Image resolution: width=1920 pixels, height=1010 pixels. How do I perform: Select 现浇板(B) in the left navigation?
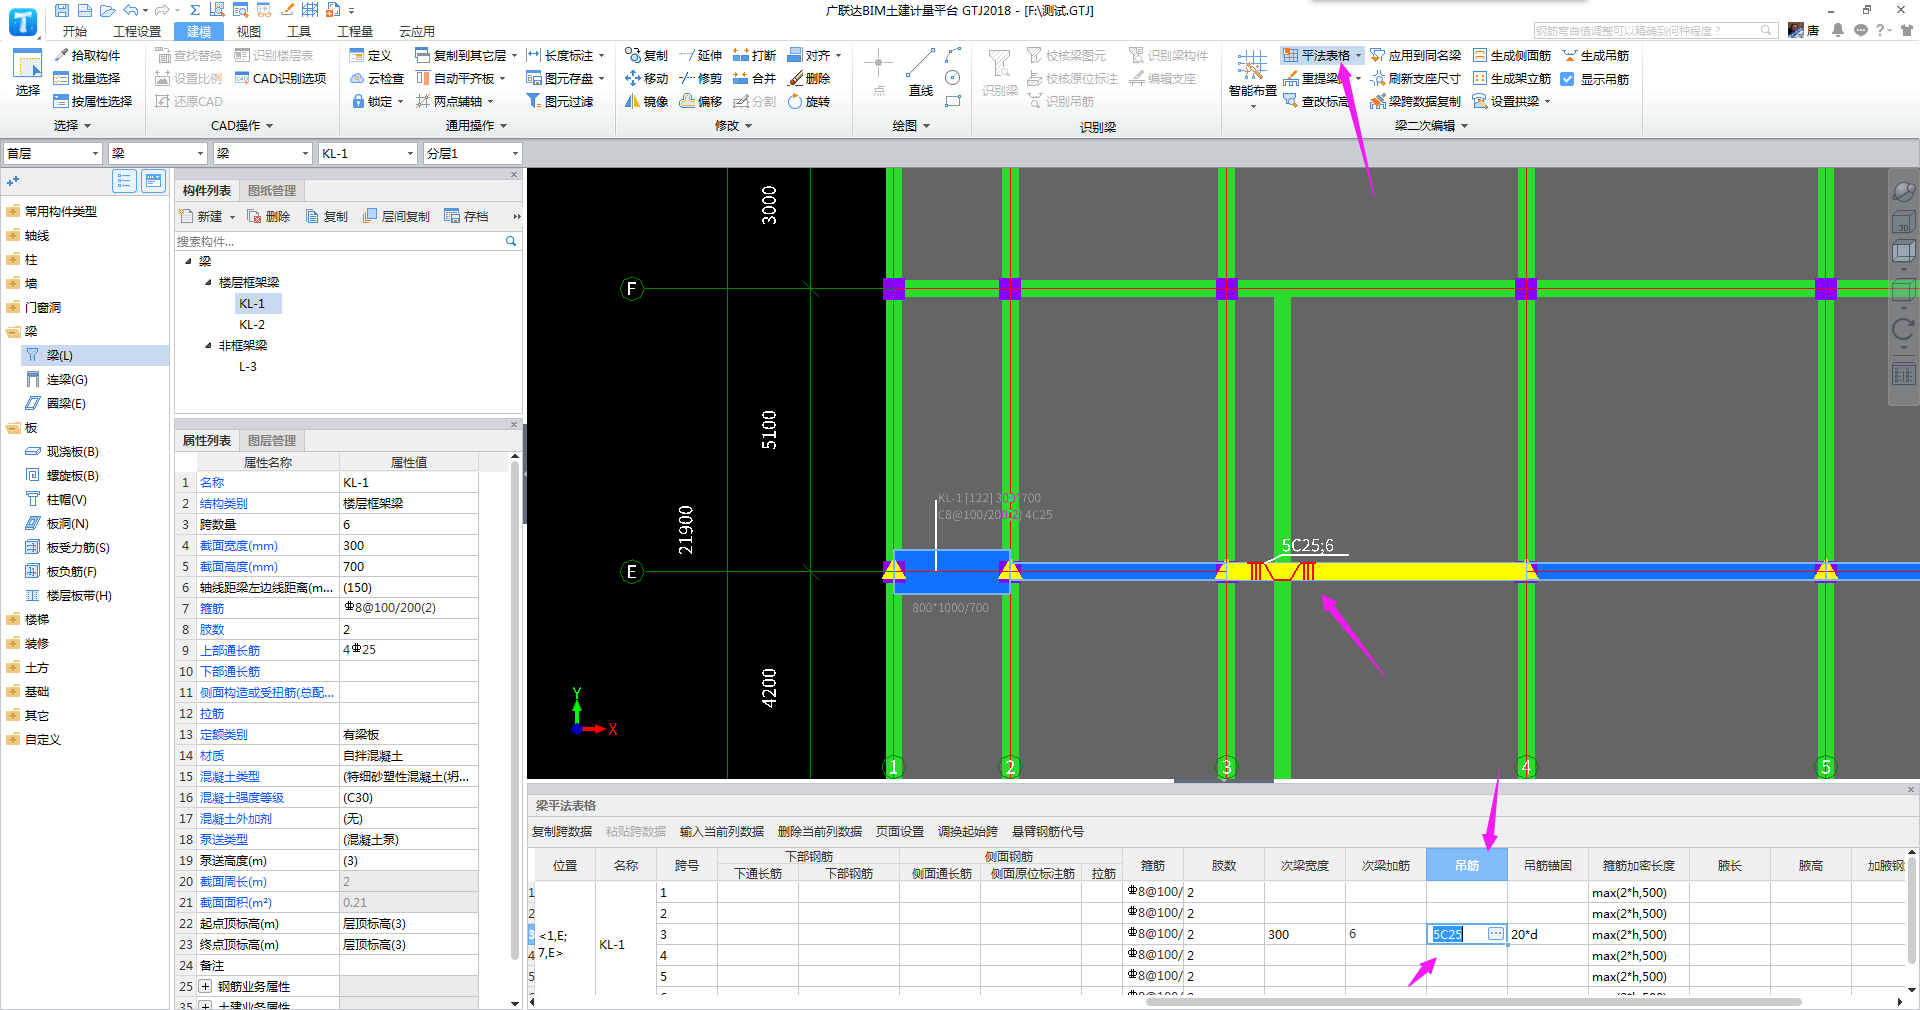tap(72, 452)
